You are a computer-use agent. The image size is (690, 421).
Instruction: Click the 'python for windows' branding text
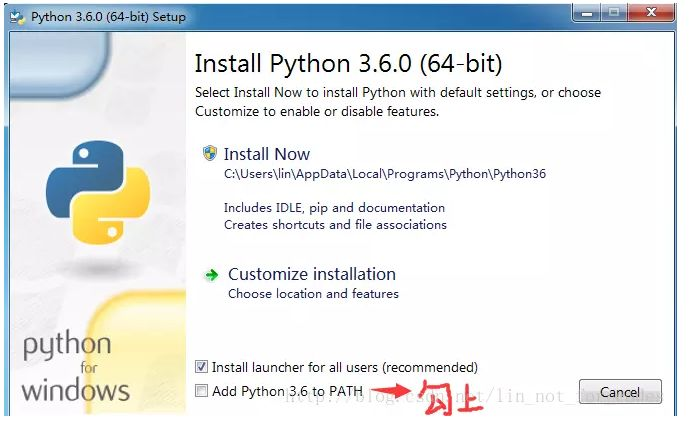76,368
